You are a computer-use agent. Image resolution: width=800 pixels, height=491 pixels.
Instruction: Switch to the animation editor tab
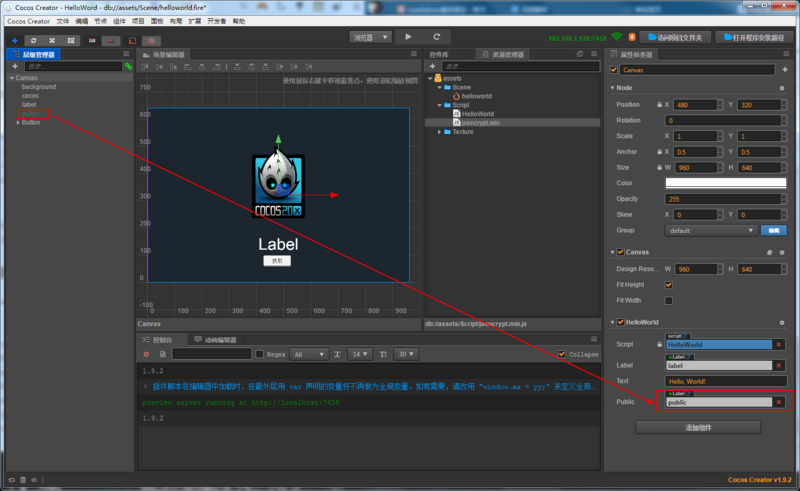pos(215,340)
